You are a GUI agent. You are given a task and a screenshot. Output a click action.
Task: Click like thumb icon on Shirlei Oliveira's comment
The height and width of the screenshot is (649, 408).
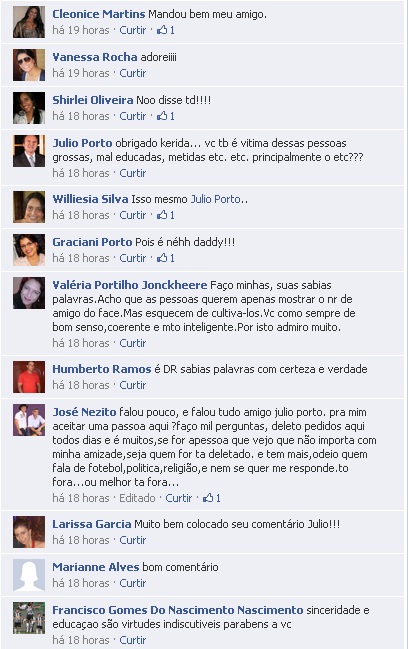(x=162, y=116)
